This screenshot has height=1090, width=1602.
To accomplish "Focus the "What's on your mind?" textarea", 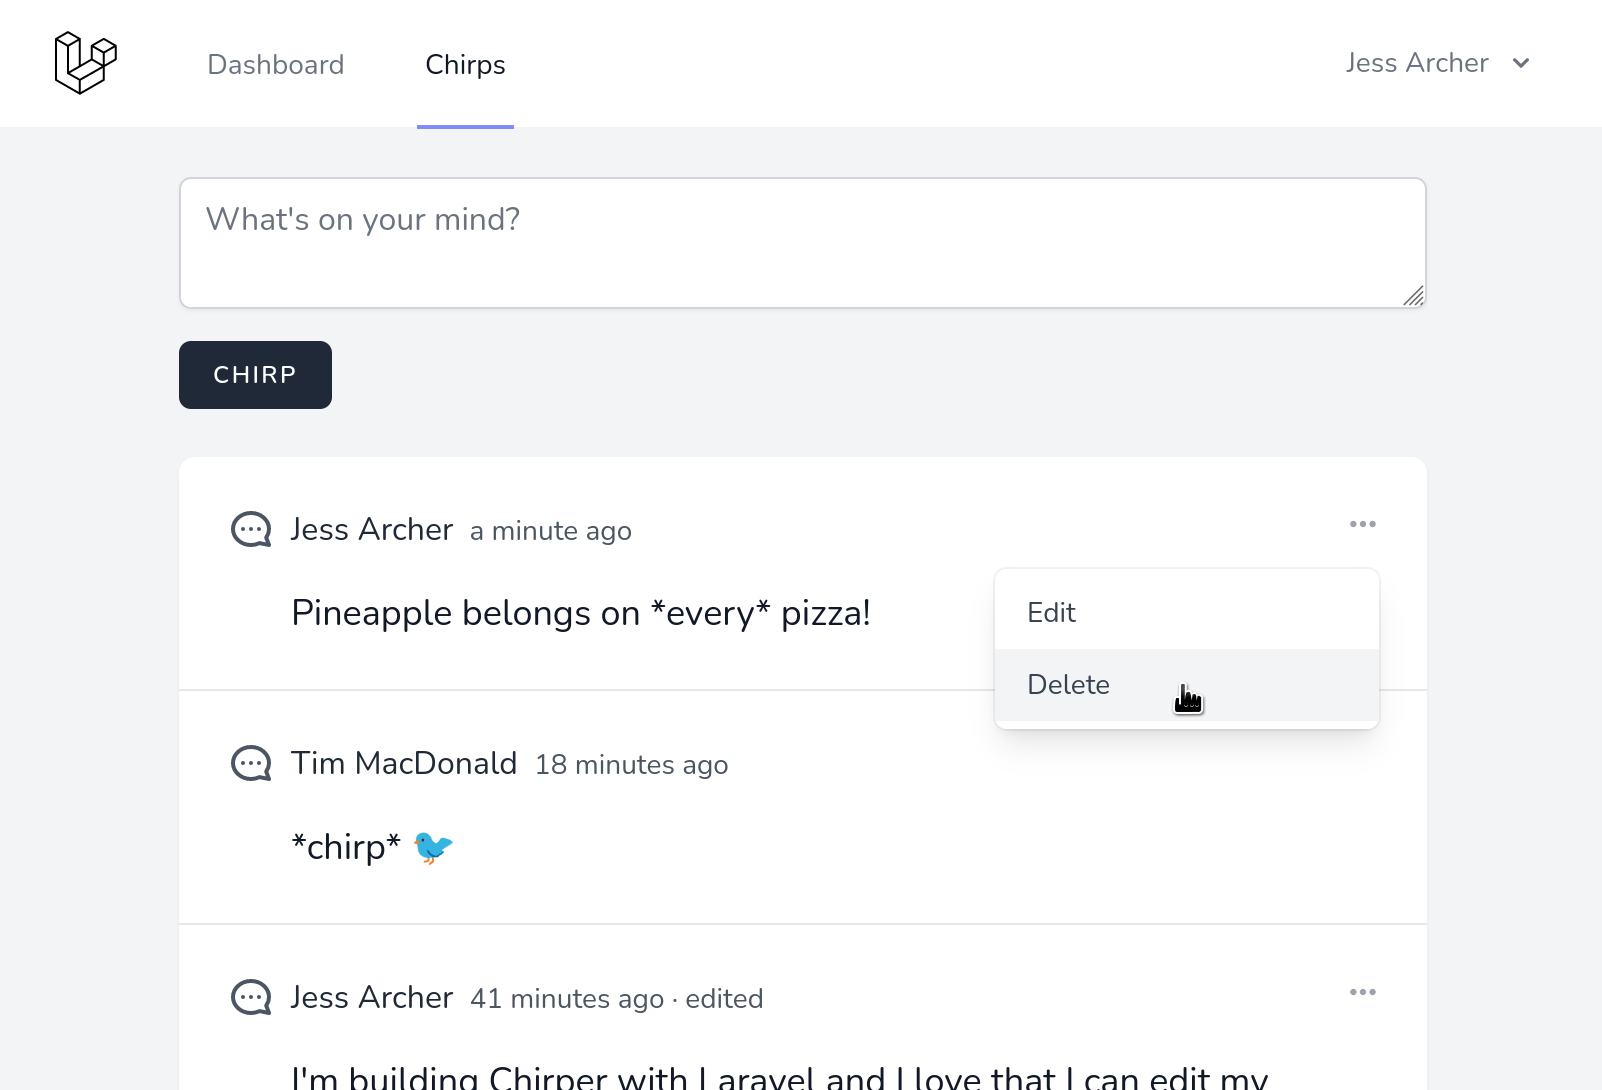I will (802, 243).
